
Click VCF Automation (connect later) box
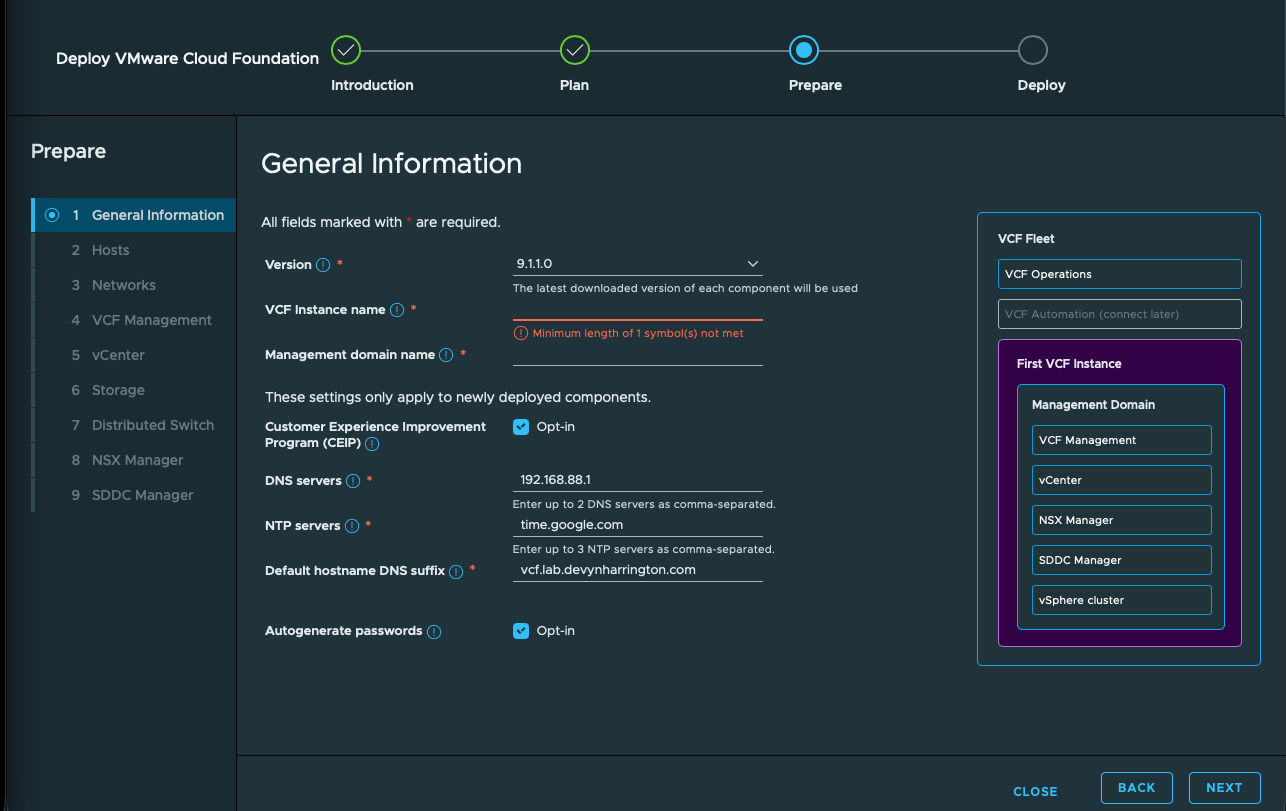point(1120,314)
